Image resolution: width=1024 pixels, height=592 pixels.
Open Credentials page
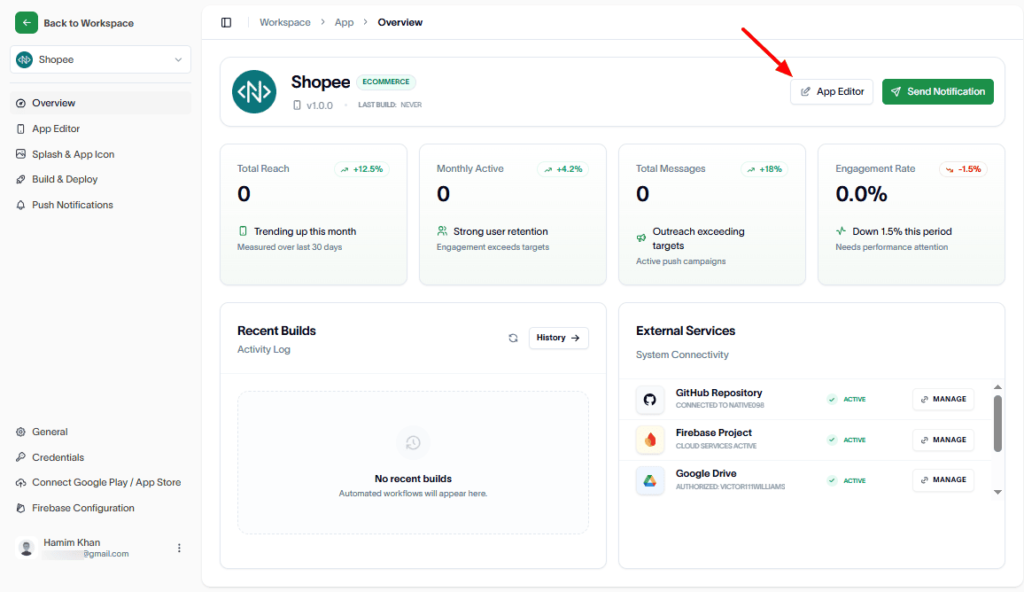[x=101, y=457]
